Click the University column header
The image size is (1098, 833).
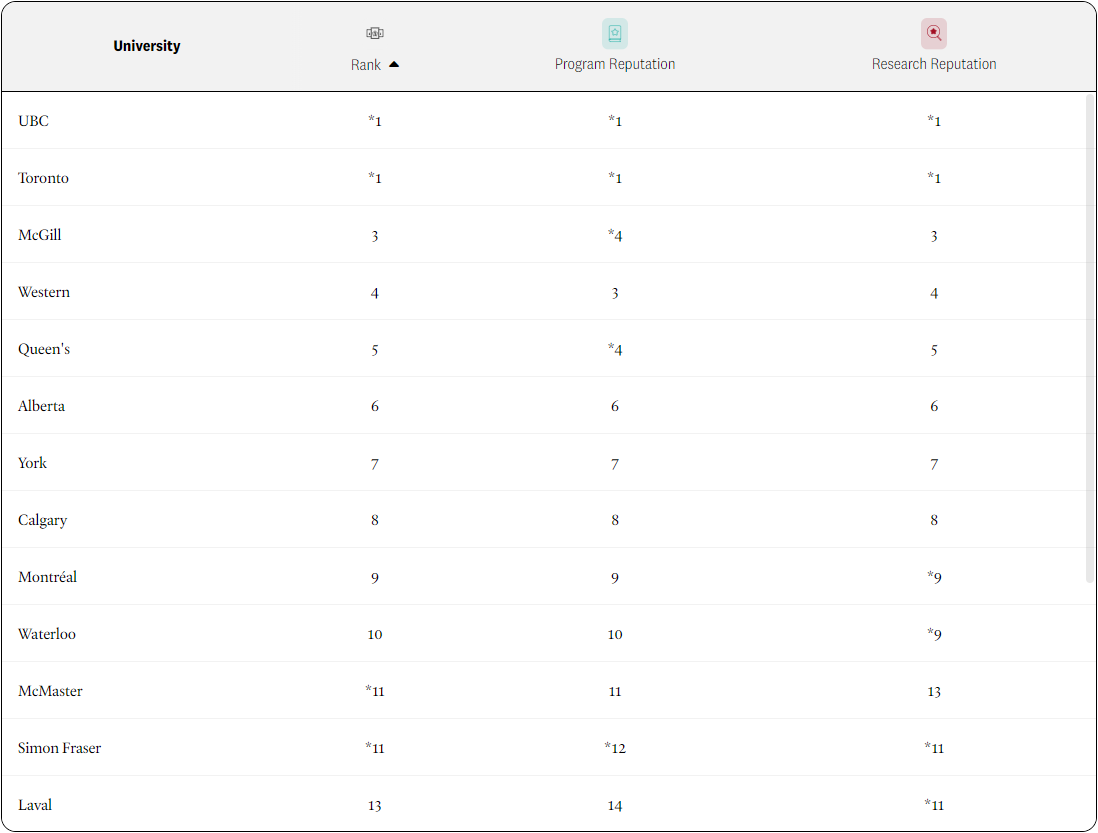(x=147, y=46)
